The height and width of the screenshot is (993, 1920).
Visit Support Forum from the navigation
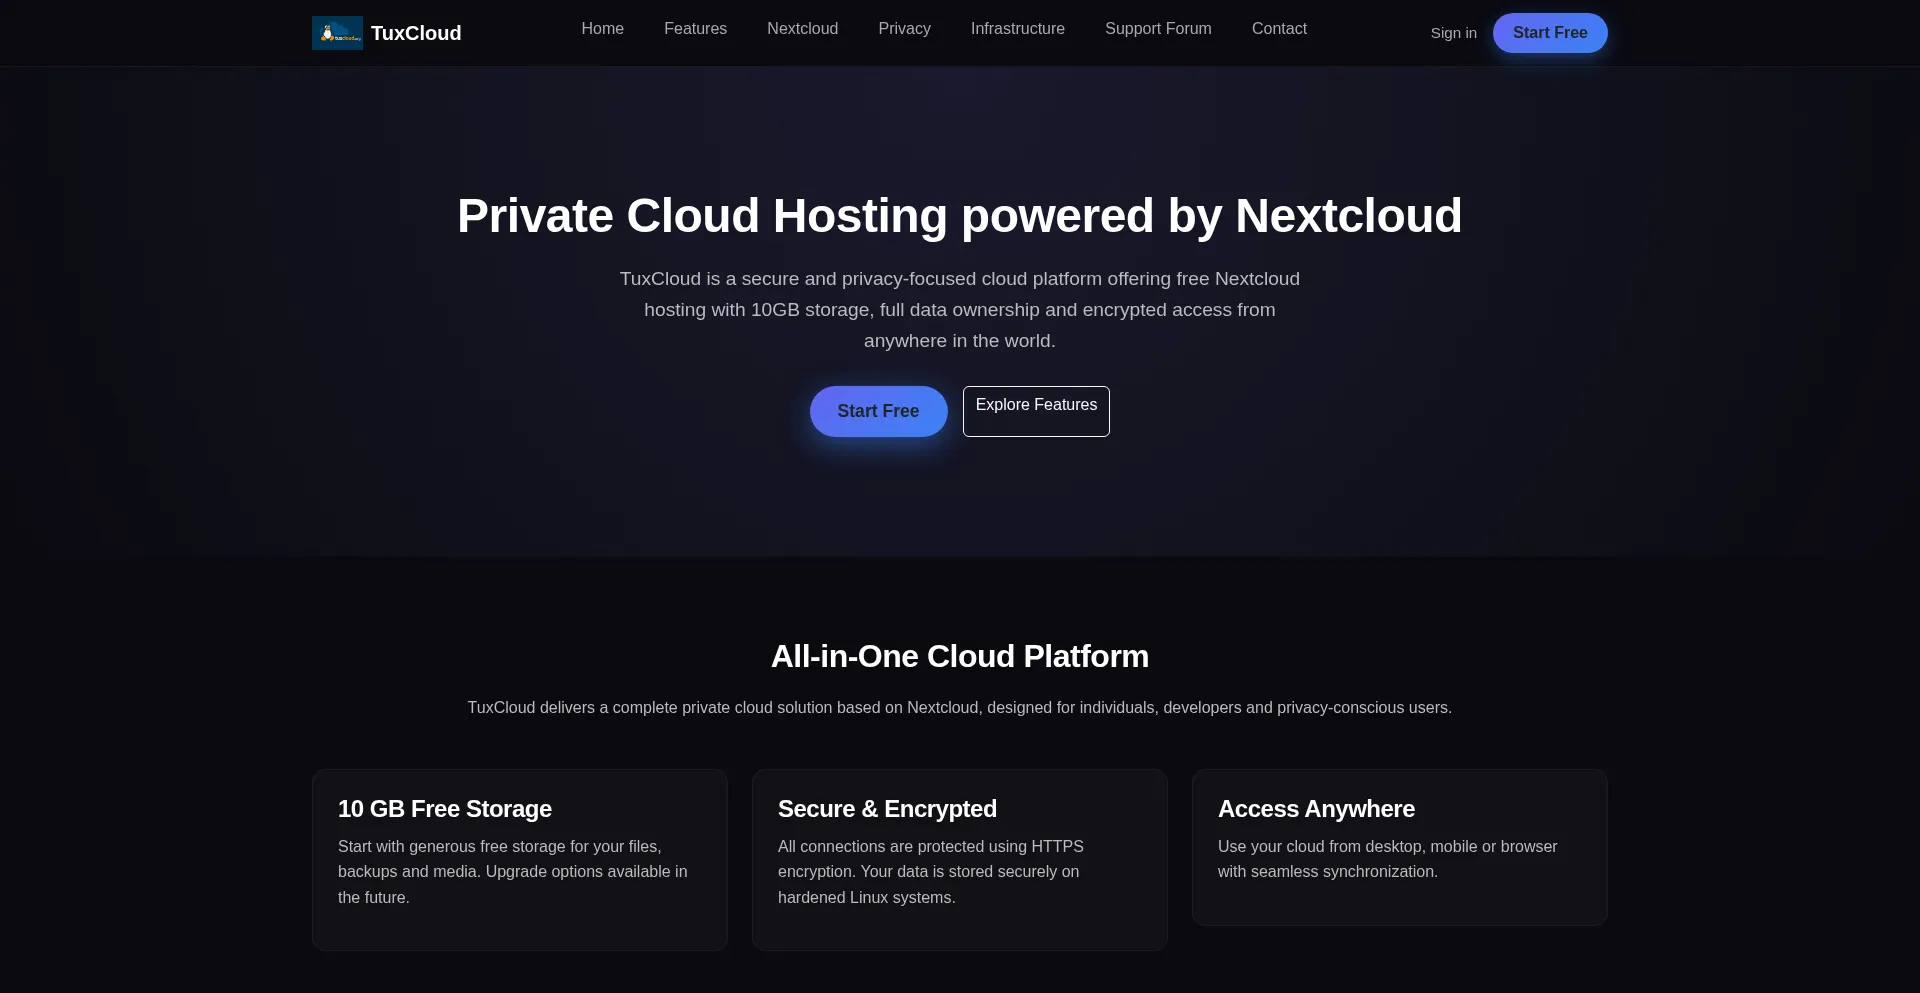1158,29
